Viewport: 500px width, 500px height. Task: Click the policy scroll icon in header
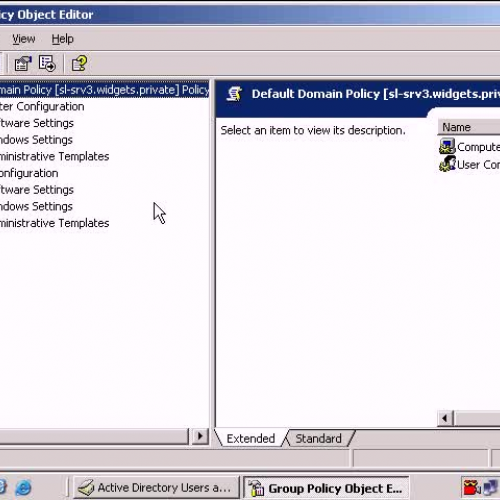(234, 94)
